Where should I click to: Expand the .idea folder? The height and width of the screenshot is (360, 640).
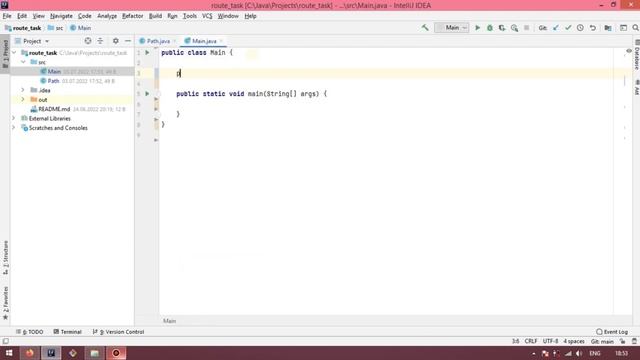[23, 90]
